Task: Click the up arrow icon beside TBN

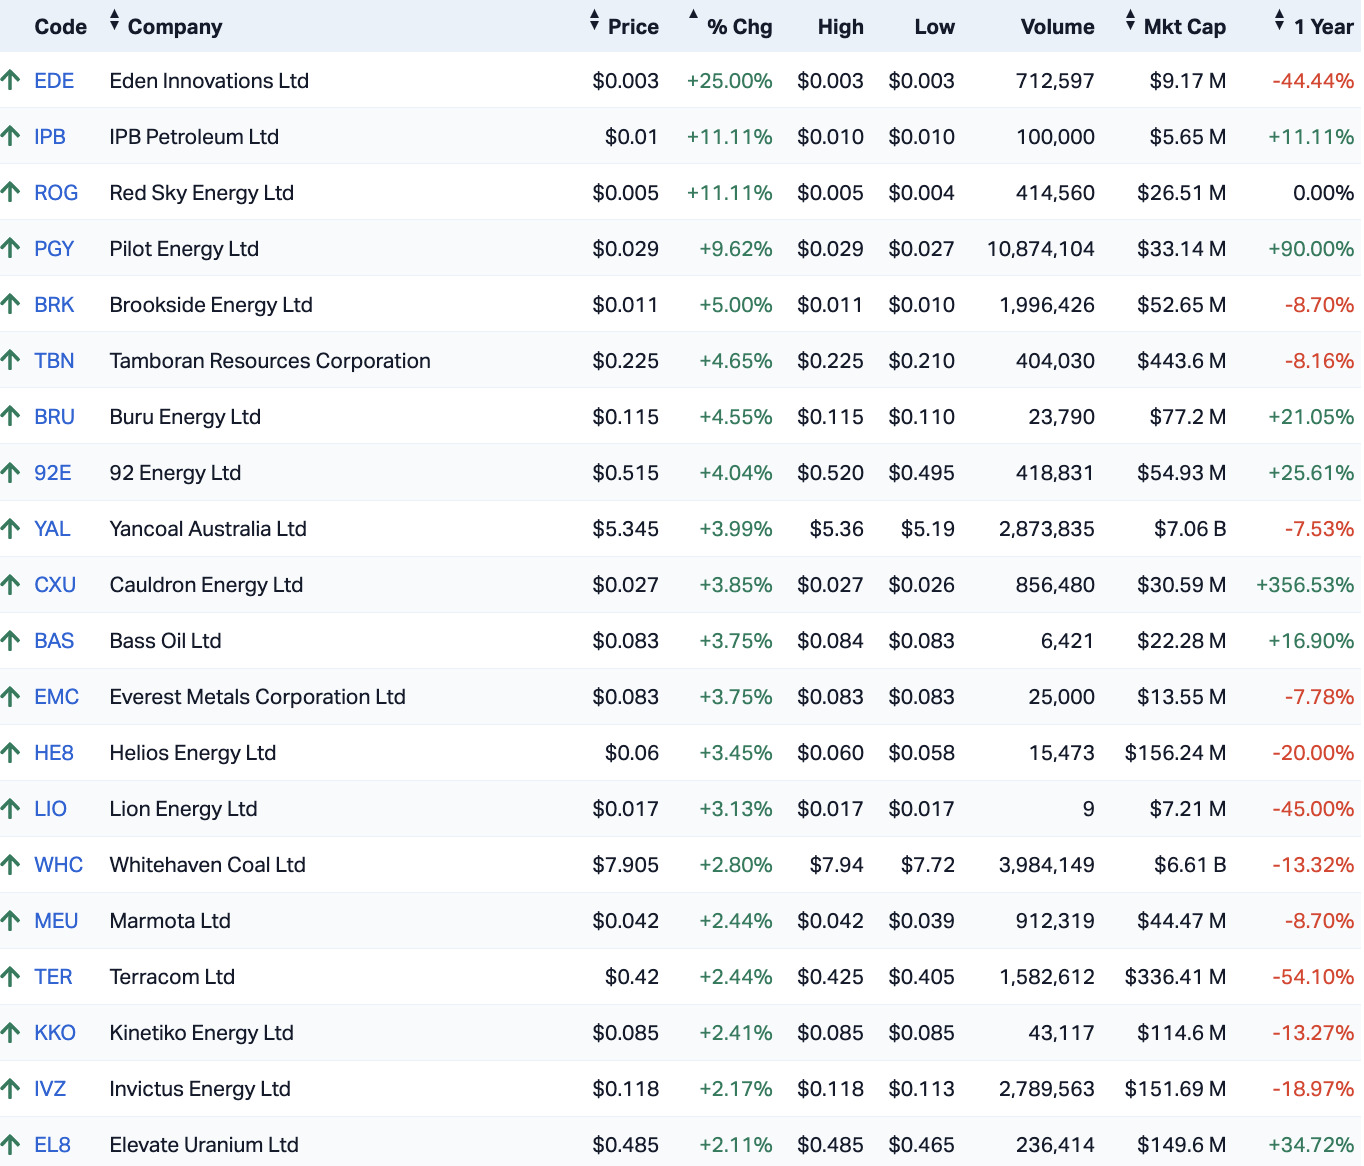Action: pyautogui.click(x=10, y=360)
